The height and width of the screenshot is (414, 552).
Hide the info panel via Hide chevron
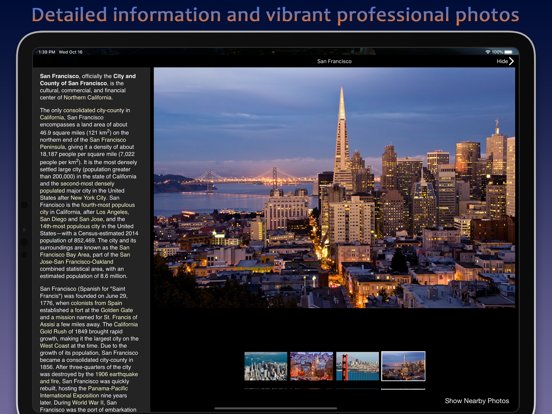[x=505, y=61]
